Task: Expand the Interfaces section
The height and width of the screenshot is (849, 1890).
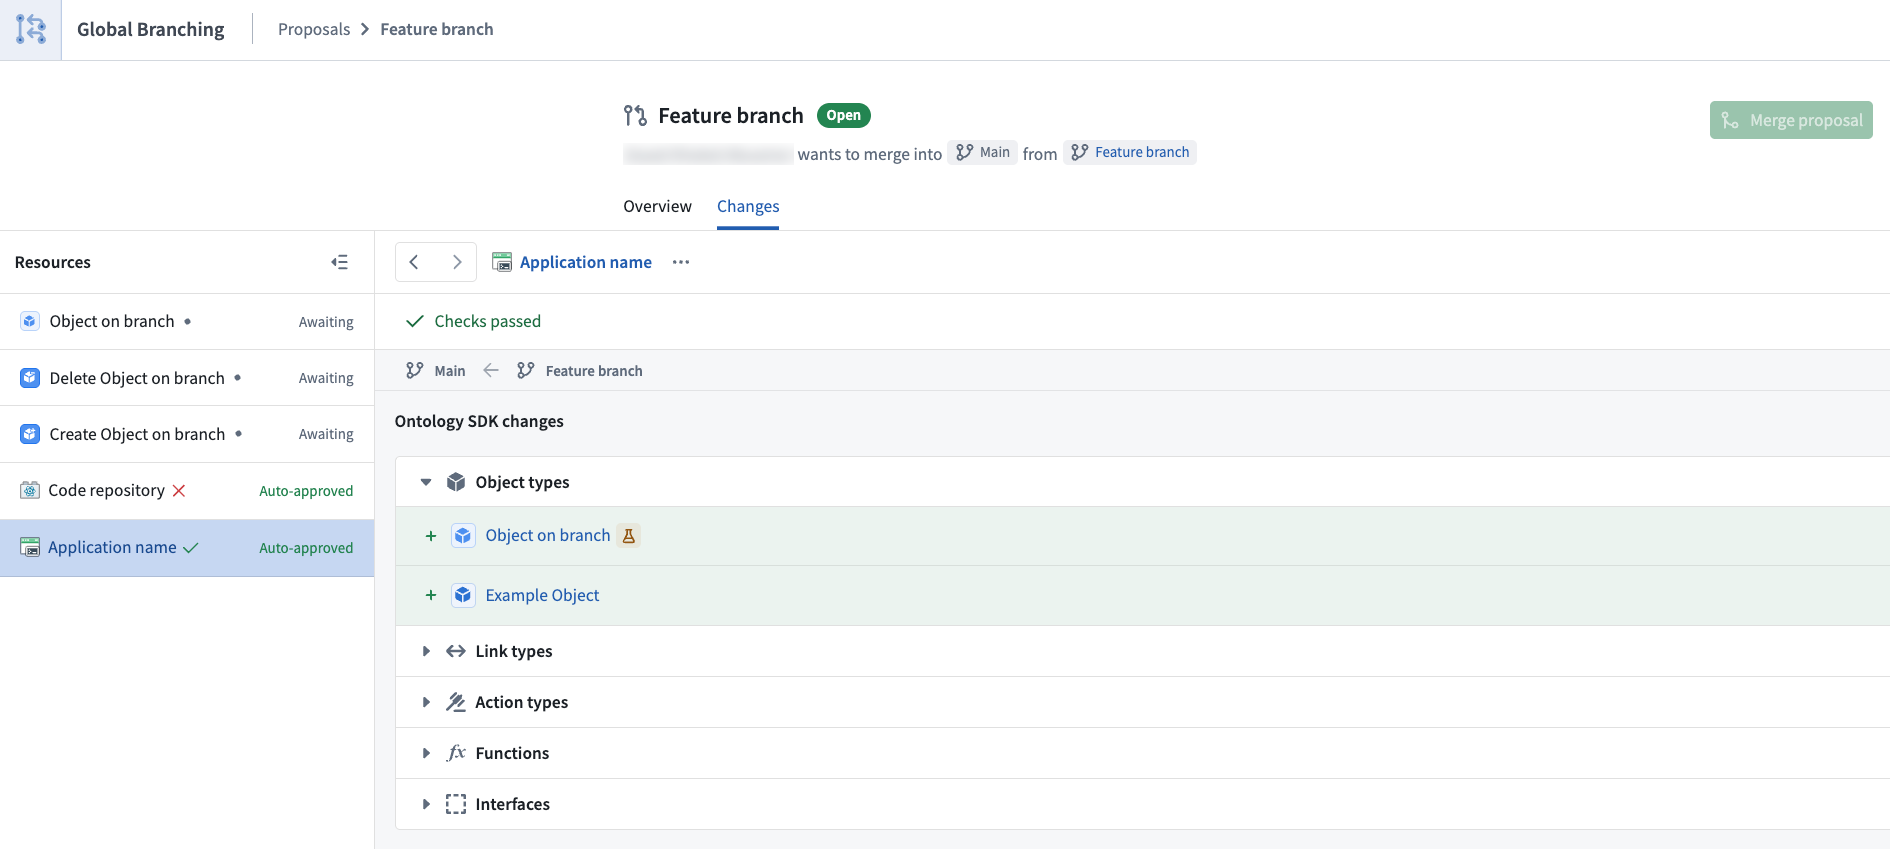Action: [x=426, y=804]
